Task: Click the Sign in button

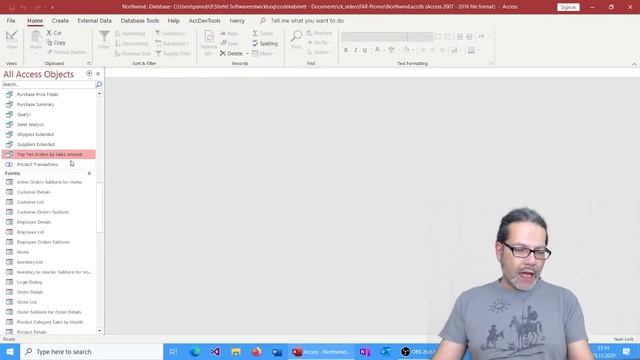Action: pyautogui.click(x=568, y=7)
